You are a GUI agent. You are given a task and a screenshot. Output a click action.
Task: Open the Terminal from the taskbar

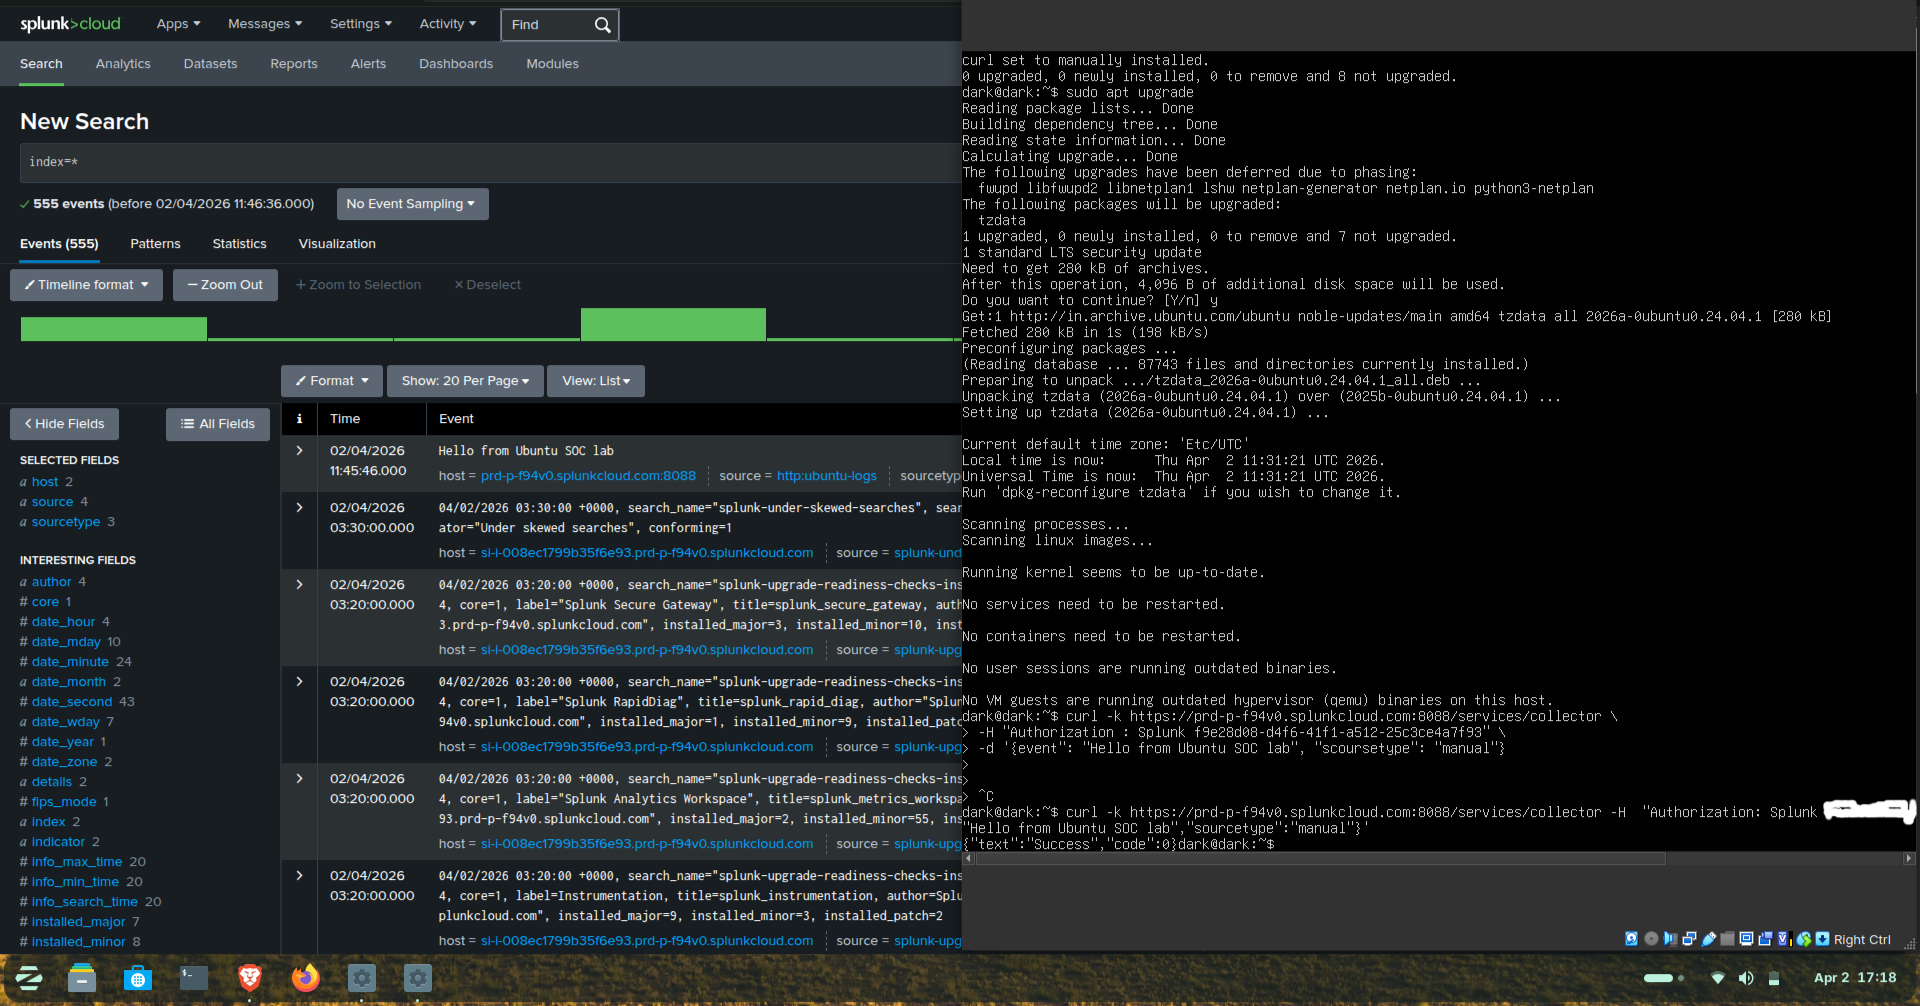(194, 977)
